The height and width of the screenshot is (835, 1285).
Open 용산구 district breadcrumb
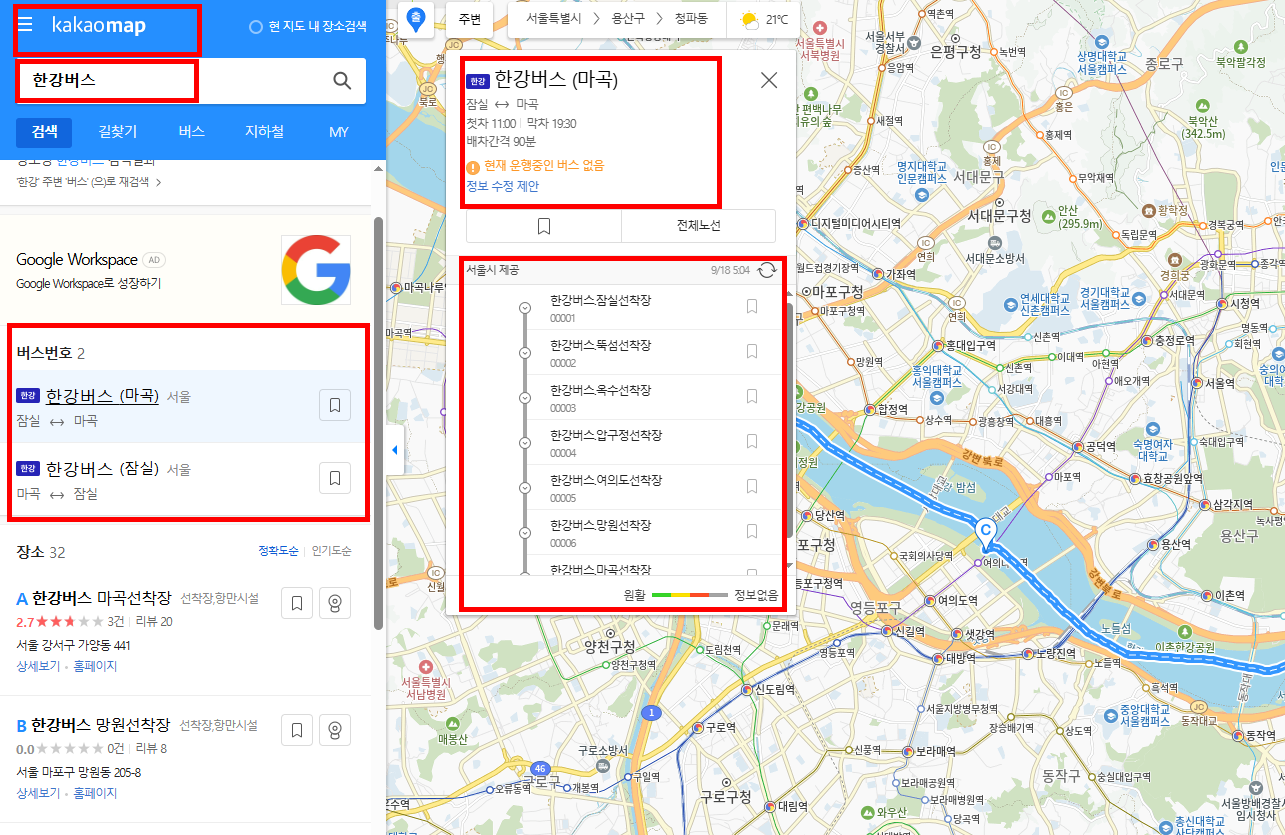tap(629, 19)
